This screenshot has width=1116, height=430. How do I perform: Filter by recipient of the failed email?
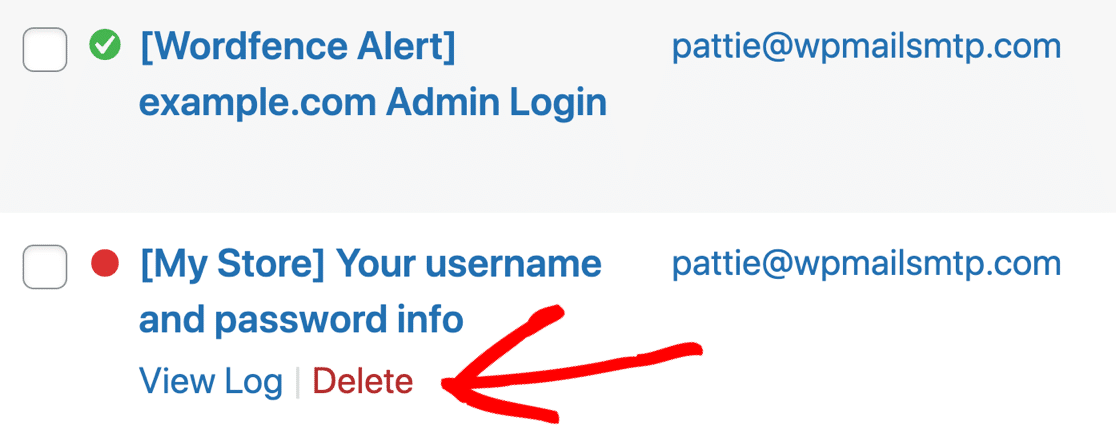click(866, 265)
